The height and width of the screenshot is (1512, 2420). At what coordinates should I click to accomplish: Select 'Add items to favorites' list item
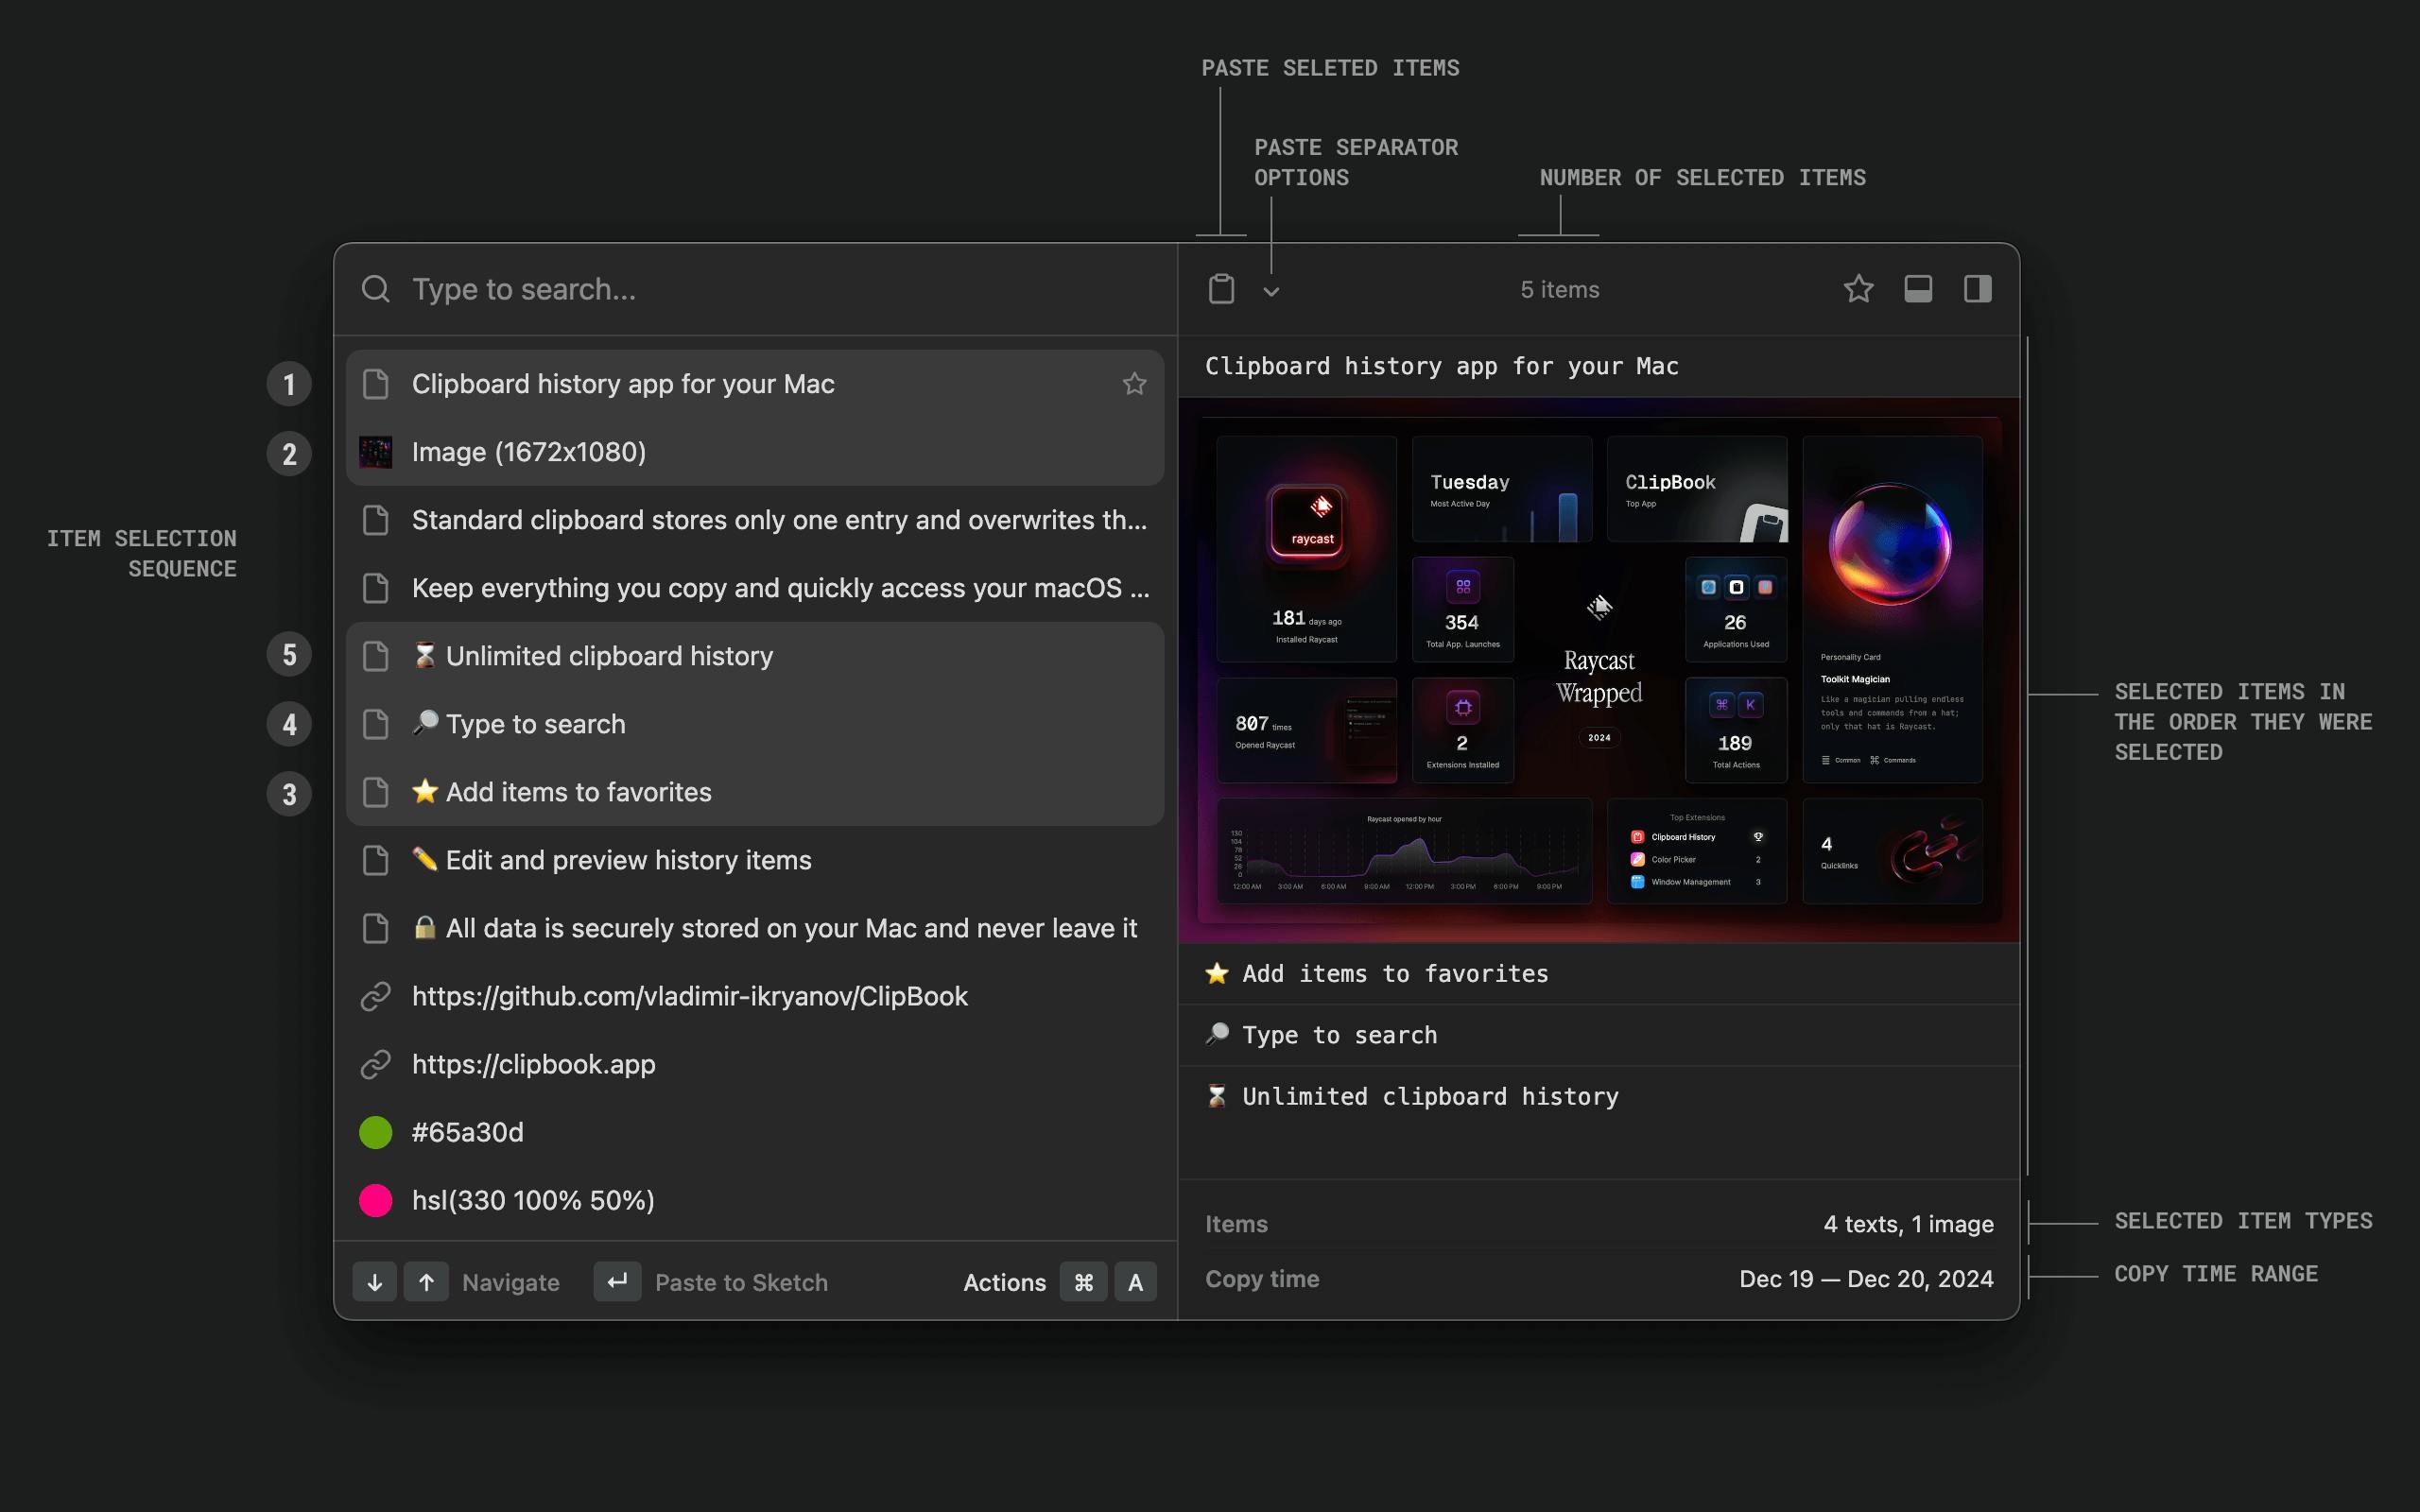click(x=755, y=792)
